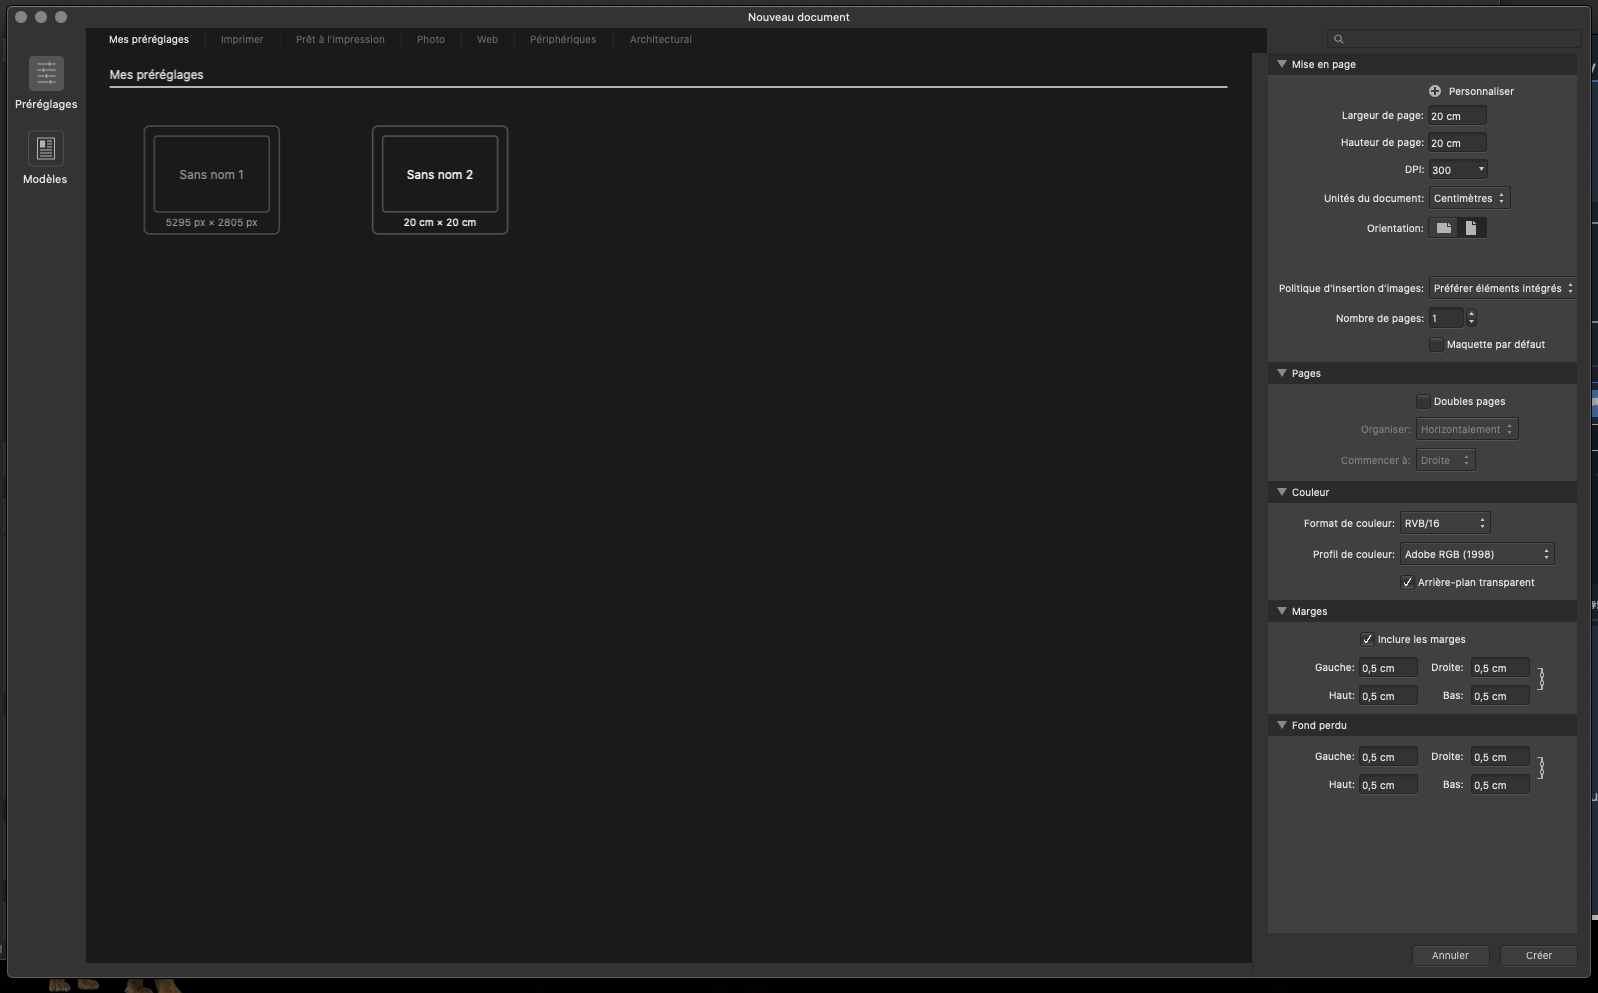Switch to Prêt à l'impression tab
The width and height of the screenshot is (1598, 993).
[340, 40]
